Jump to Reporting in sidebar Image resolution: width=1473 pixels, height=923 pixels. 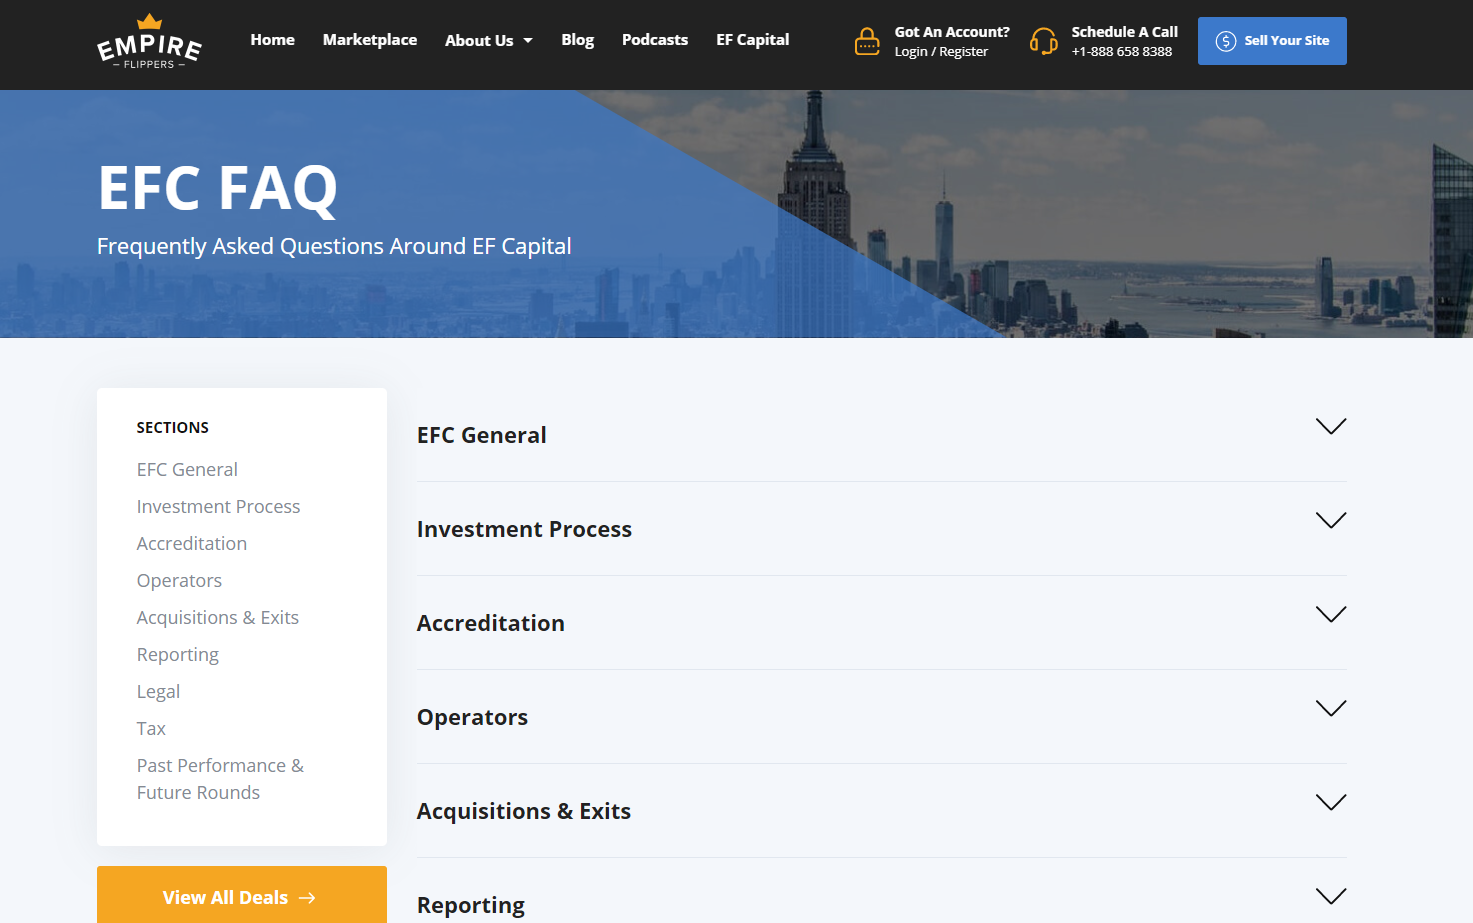tap(178, 655)
